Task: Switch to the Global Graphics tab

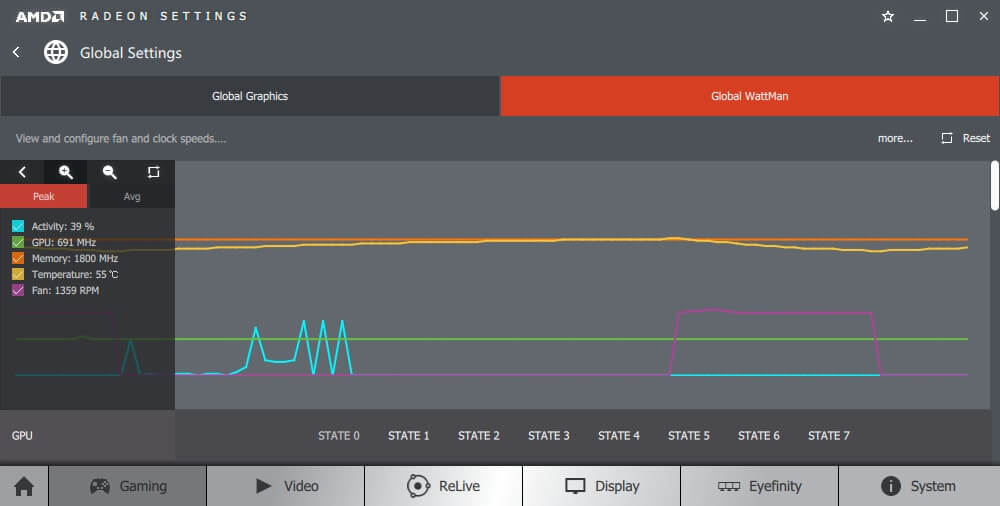Action: pos(250,96)
